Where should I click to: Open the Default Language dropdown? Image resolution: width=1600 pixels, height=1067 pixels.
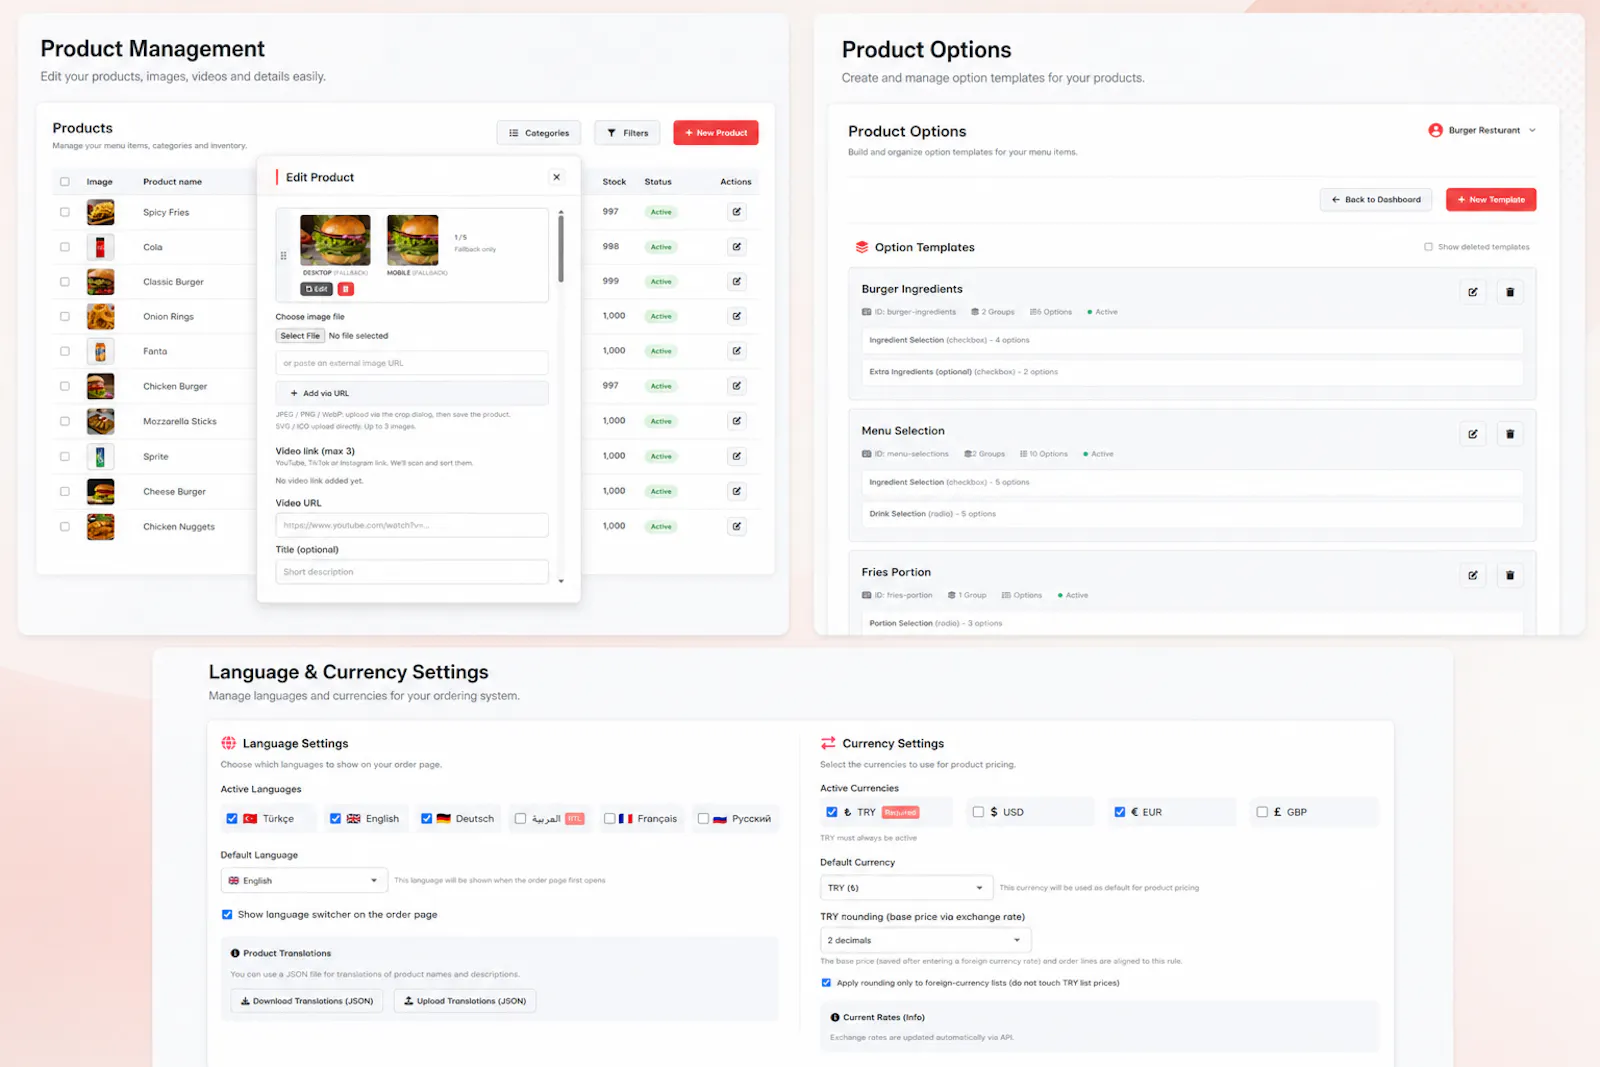coord(304,881)
